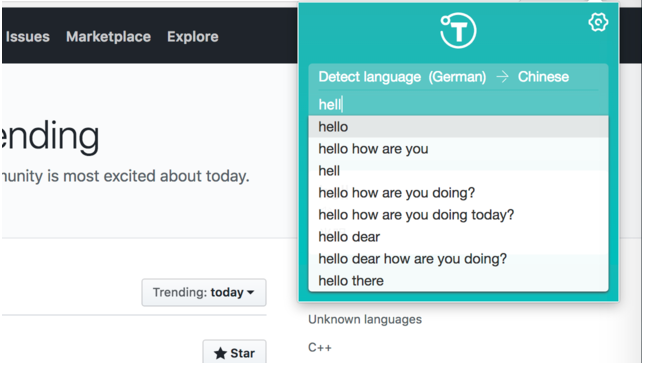Open the translator settings gear icon

[598, 22]
